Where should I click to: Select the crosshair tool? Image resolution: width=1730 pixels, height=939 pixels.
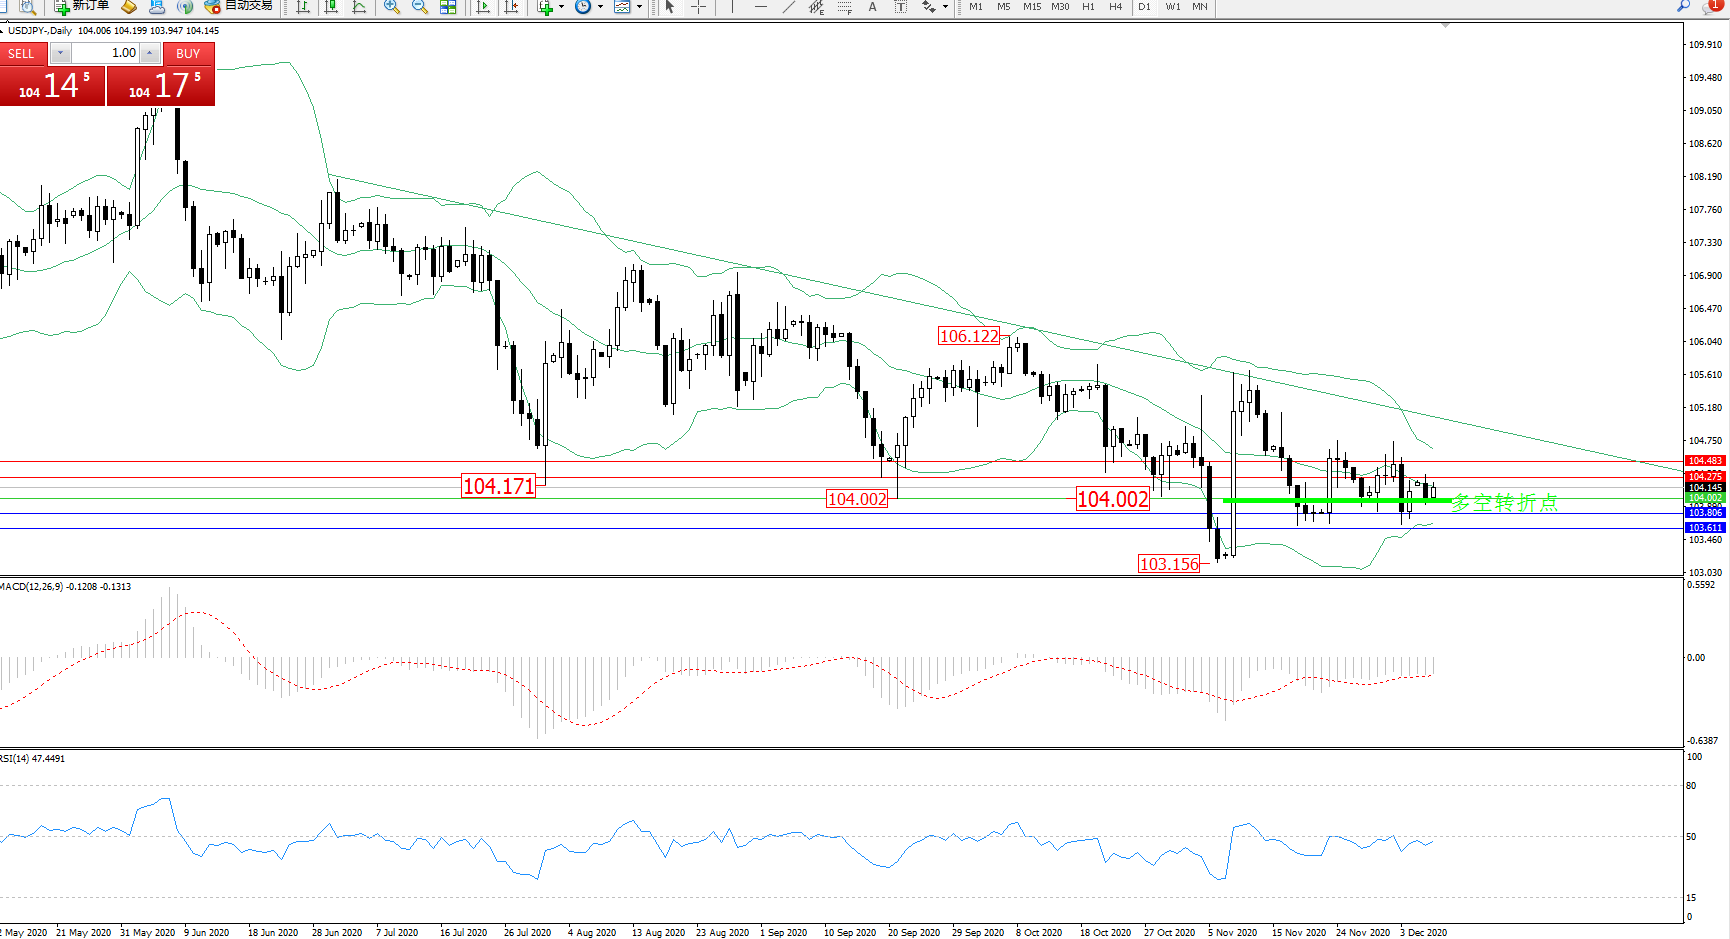[698, 7]
